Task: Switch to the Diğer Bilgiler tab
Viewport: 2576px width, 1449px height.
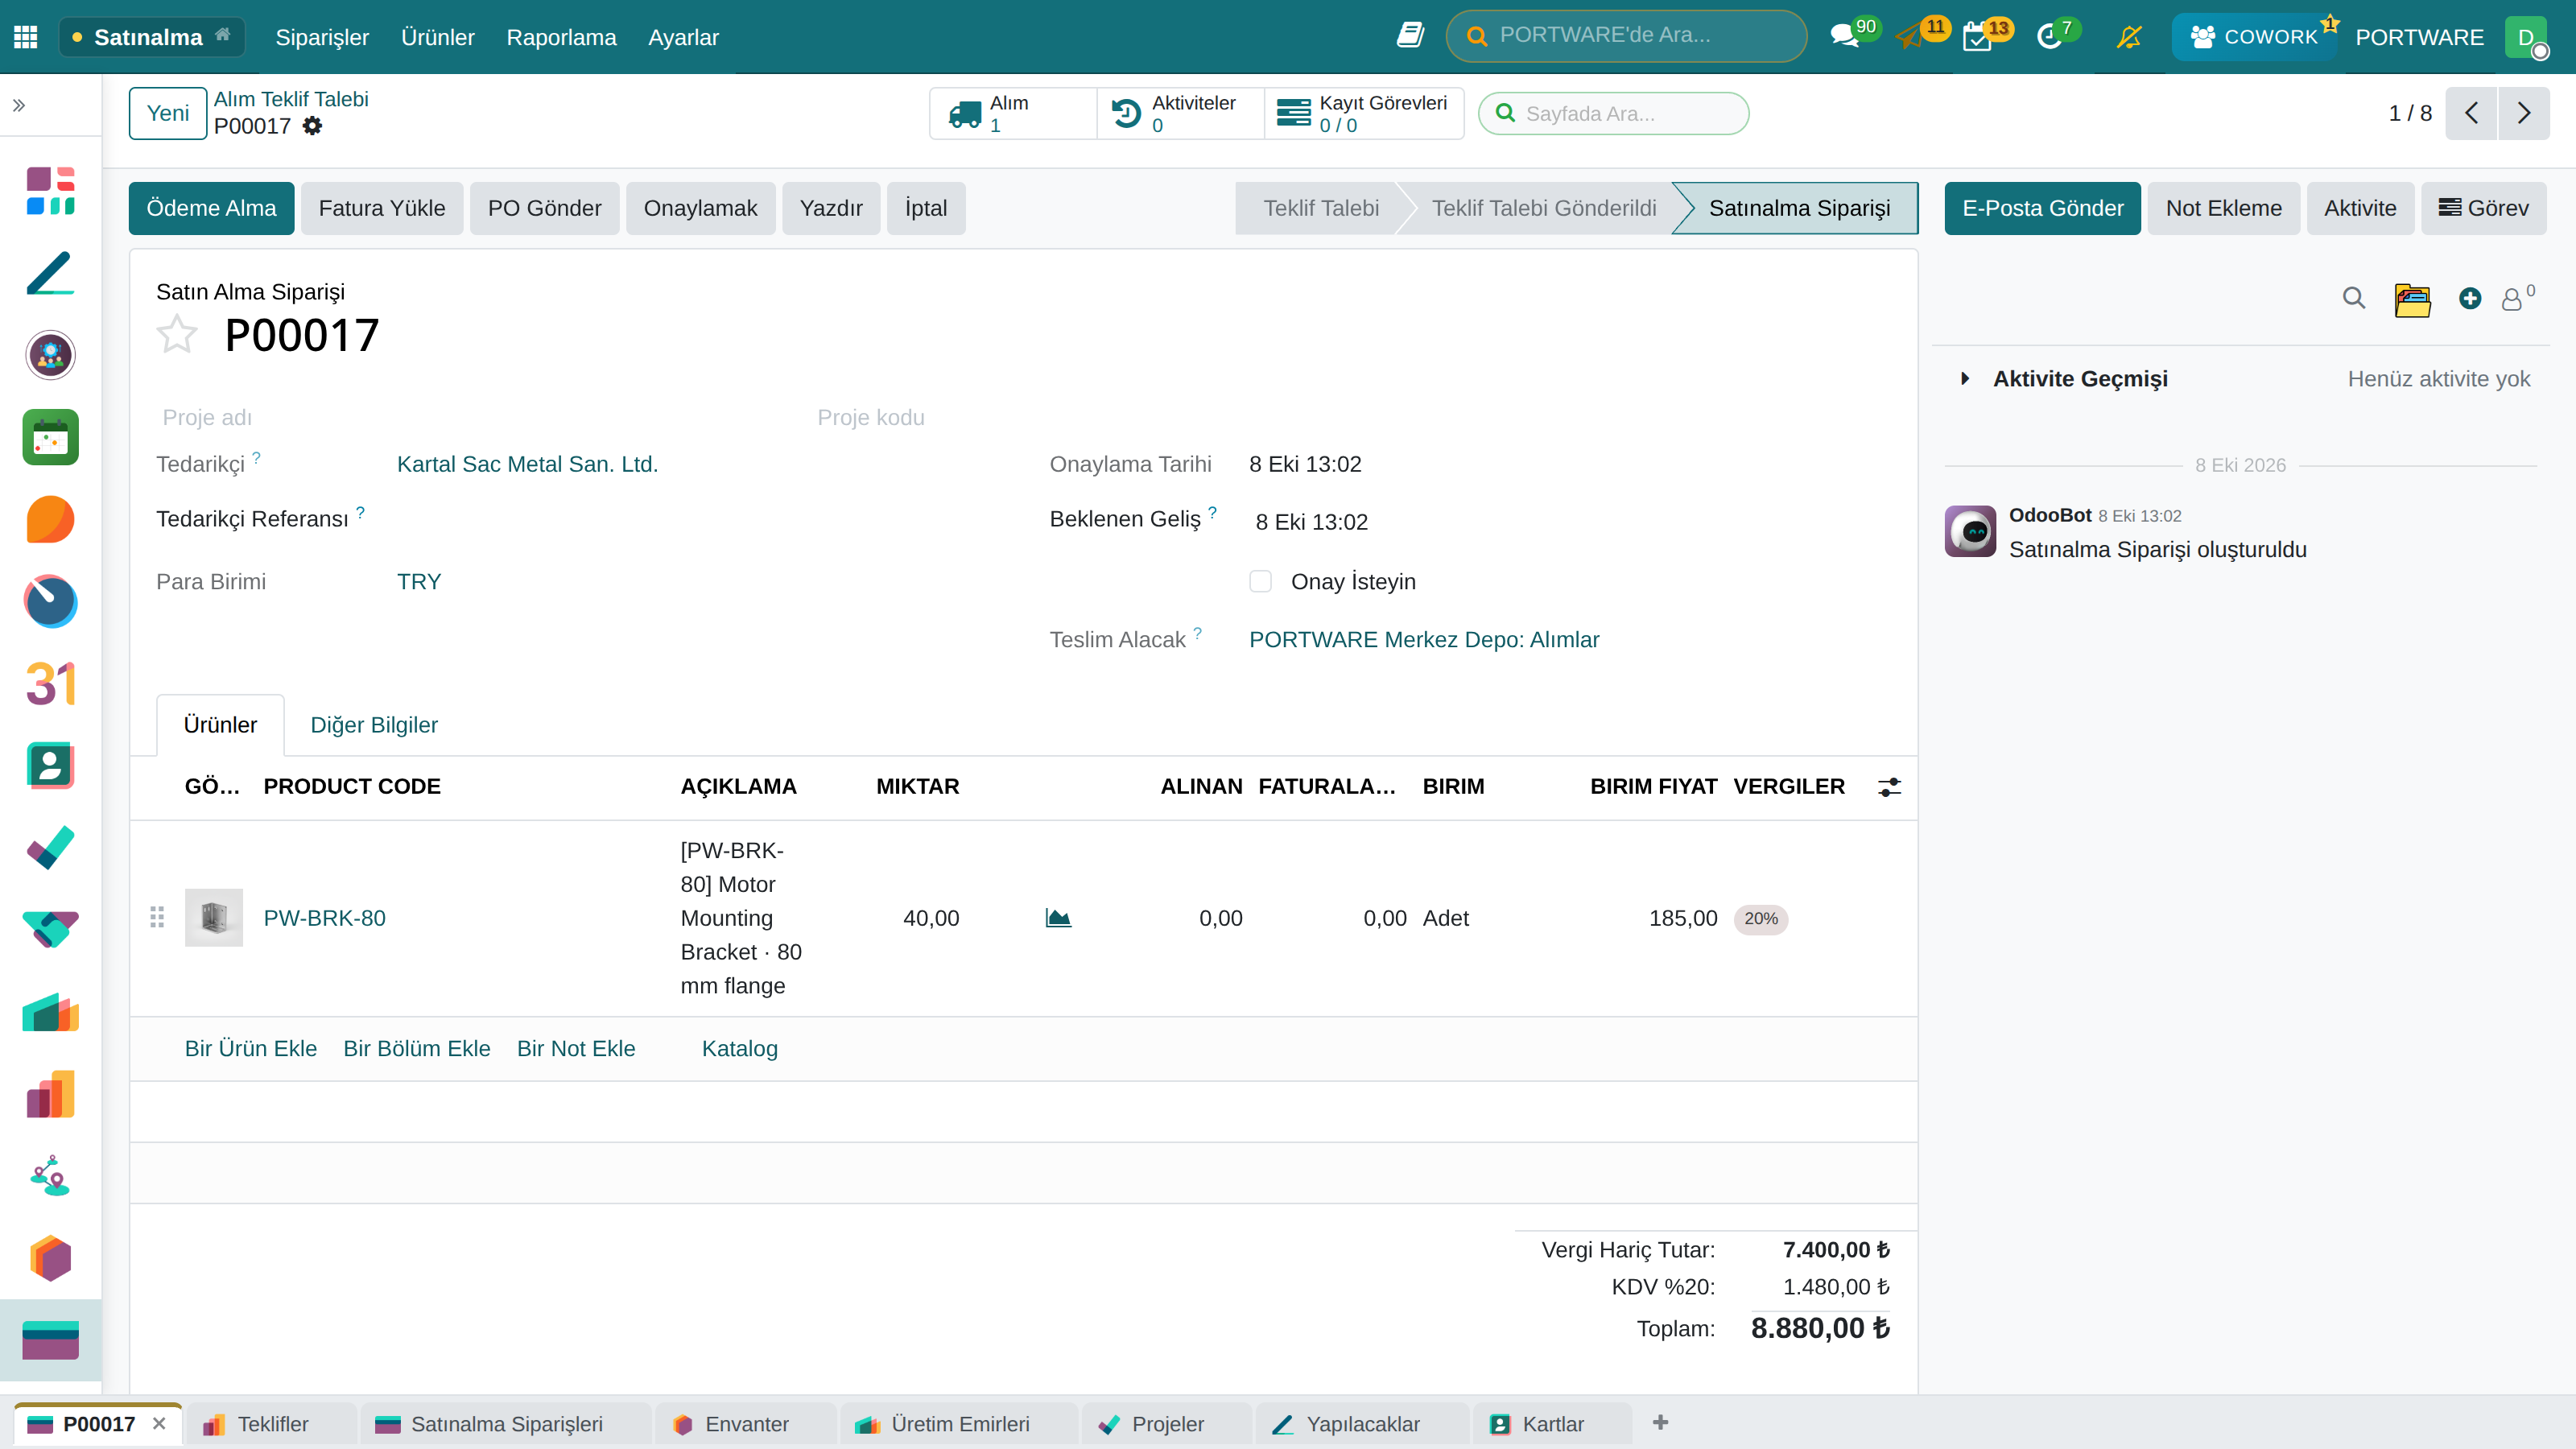Action: coord(374,725)
